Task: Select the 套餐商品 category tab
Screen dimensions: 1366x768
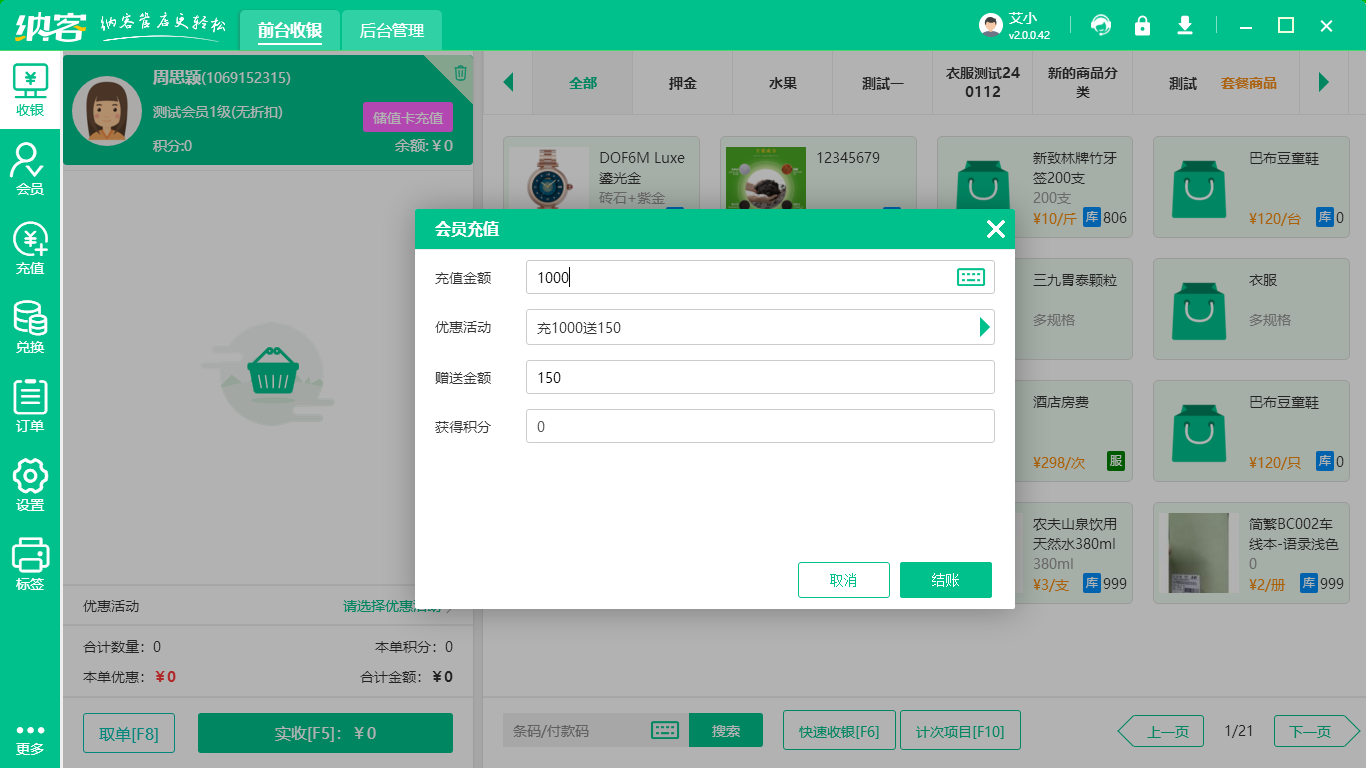Action: point(1249,83)
